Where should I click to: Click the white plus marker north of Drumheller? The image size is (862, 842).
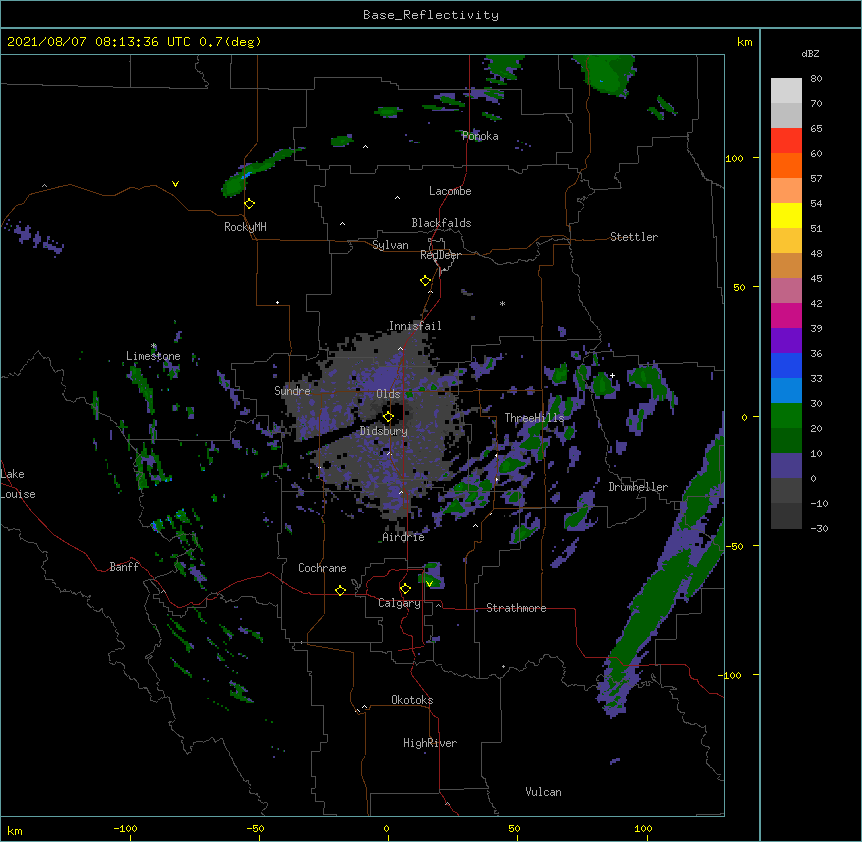pyautogui.click(x=612, y=375)
